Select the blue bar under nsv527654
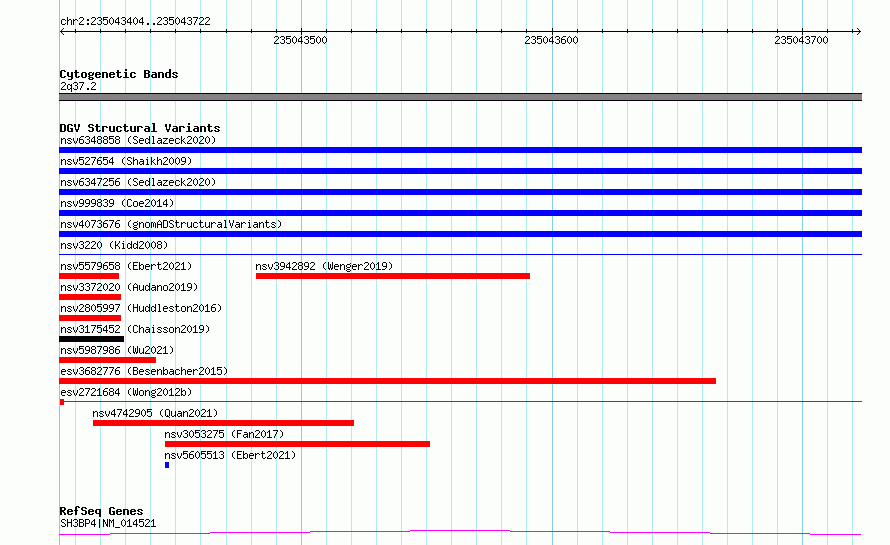This screenshot has height=545, width=890. [x=460, y=171]
